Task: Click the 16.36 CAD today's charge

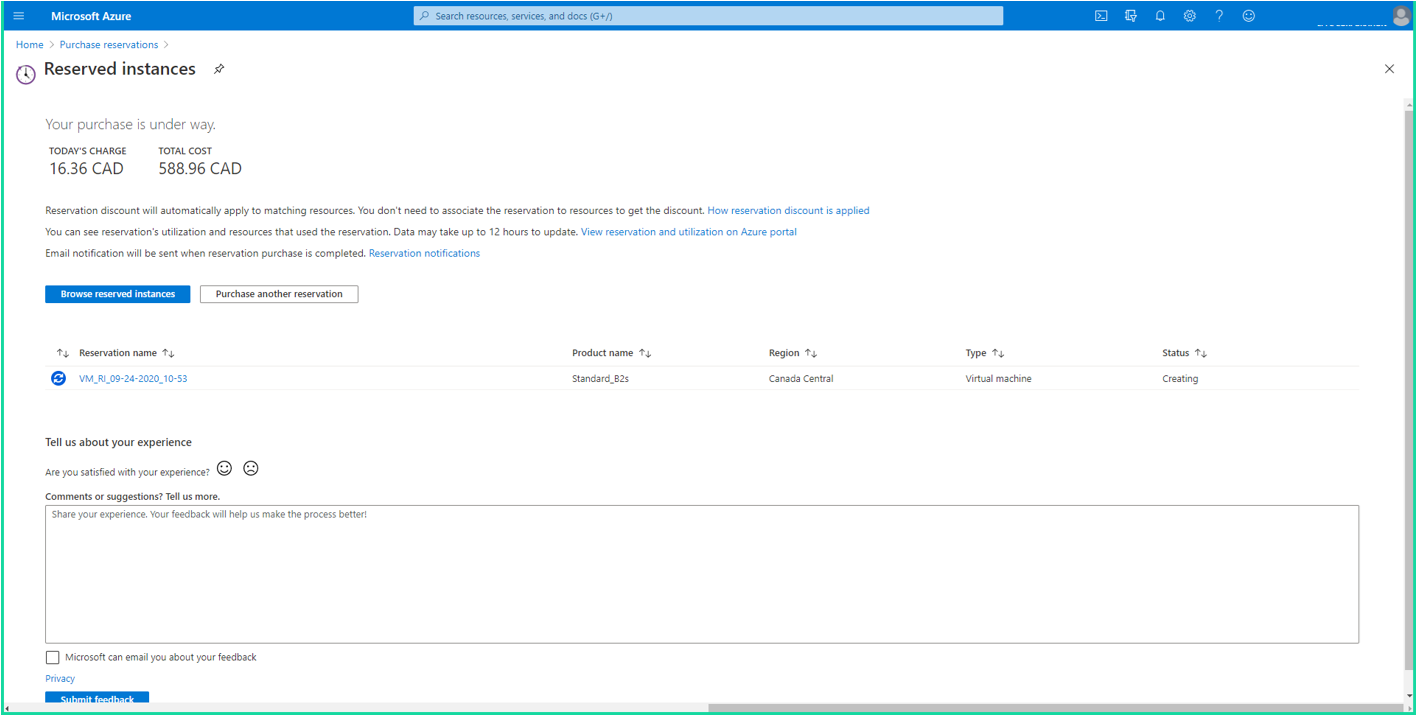Action: (87, 169)
